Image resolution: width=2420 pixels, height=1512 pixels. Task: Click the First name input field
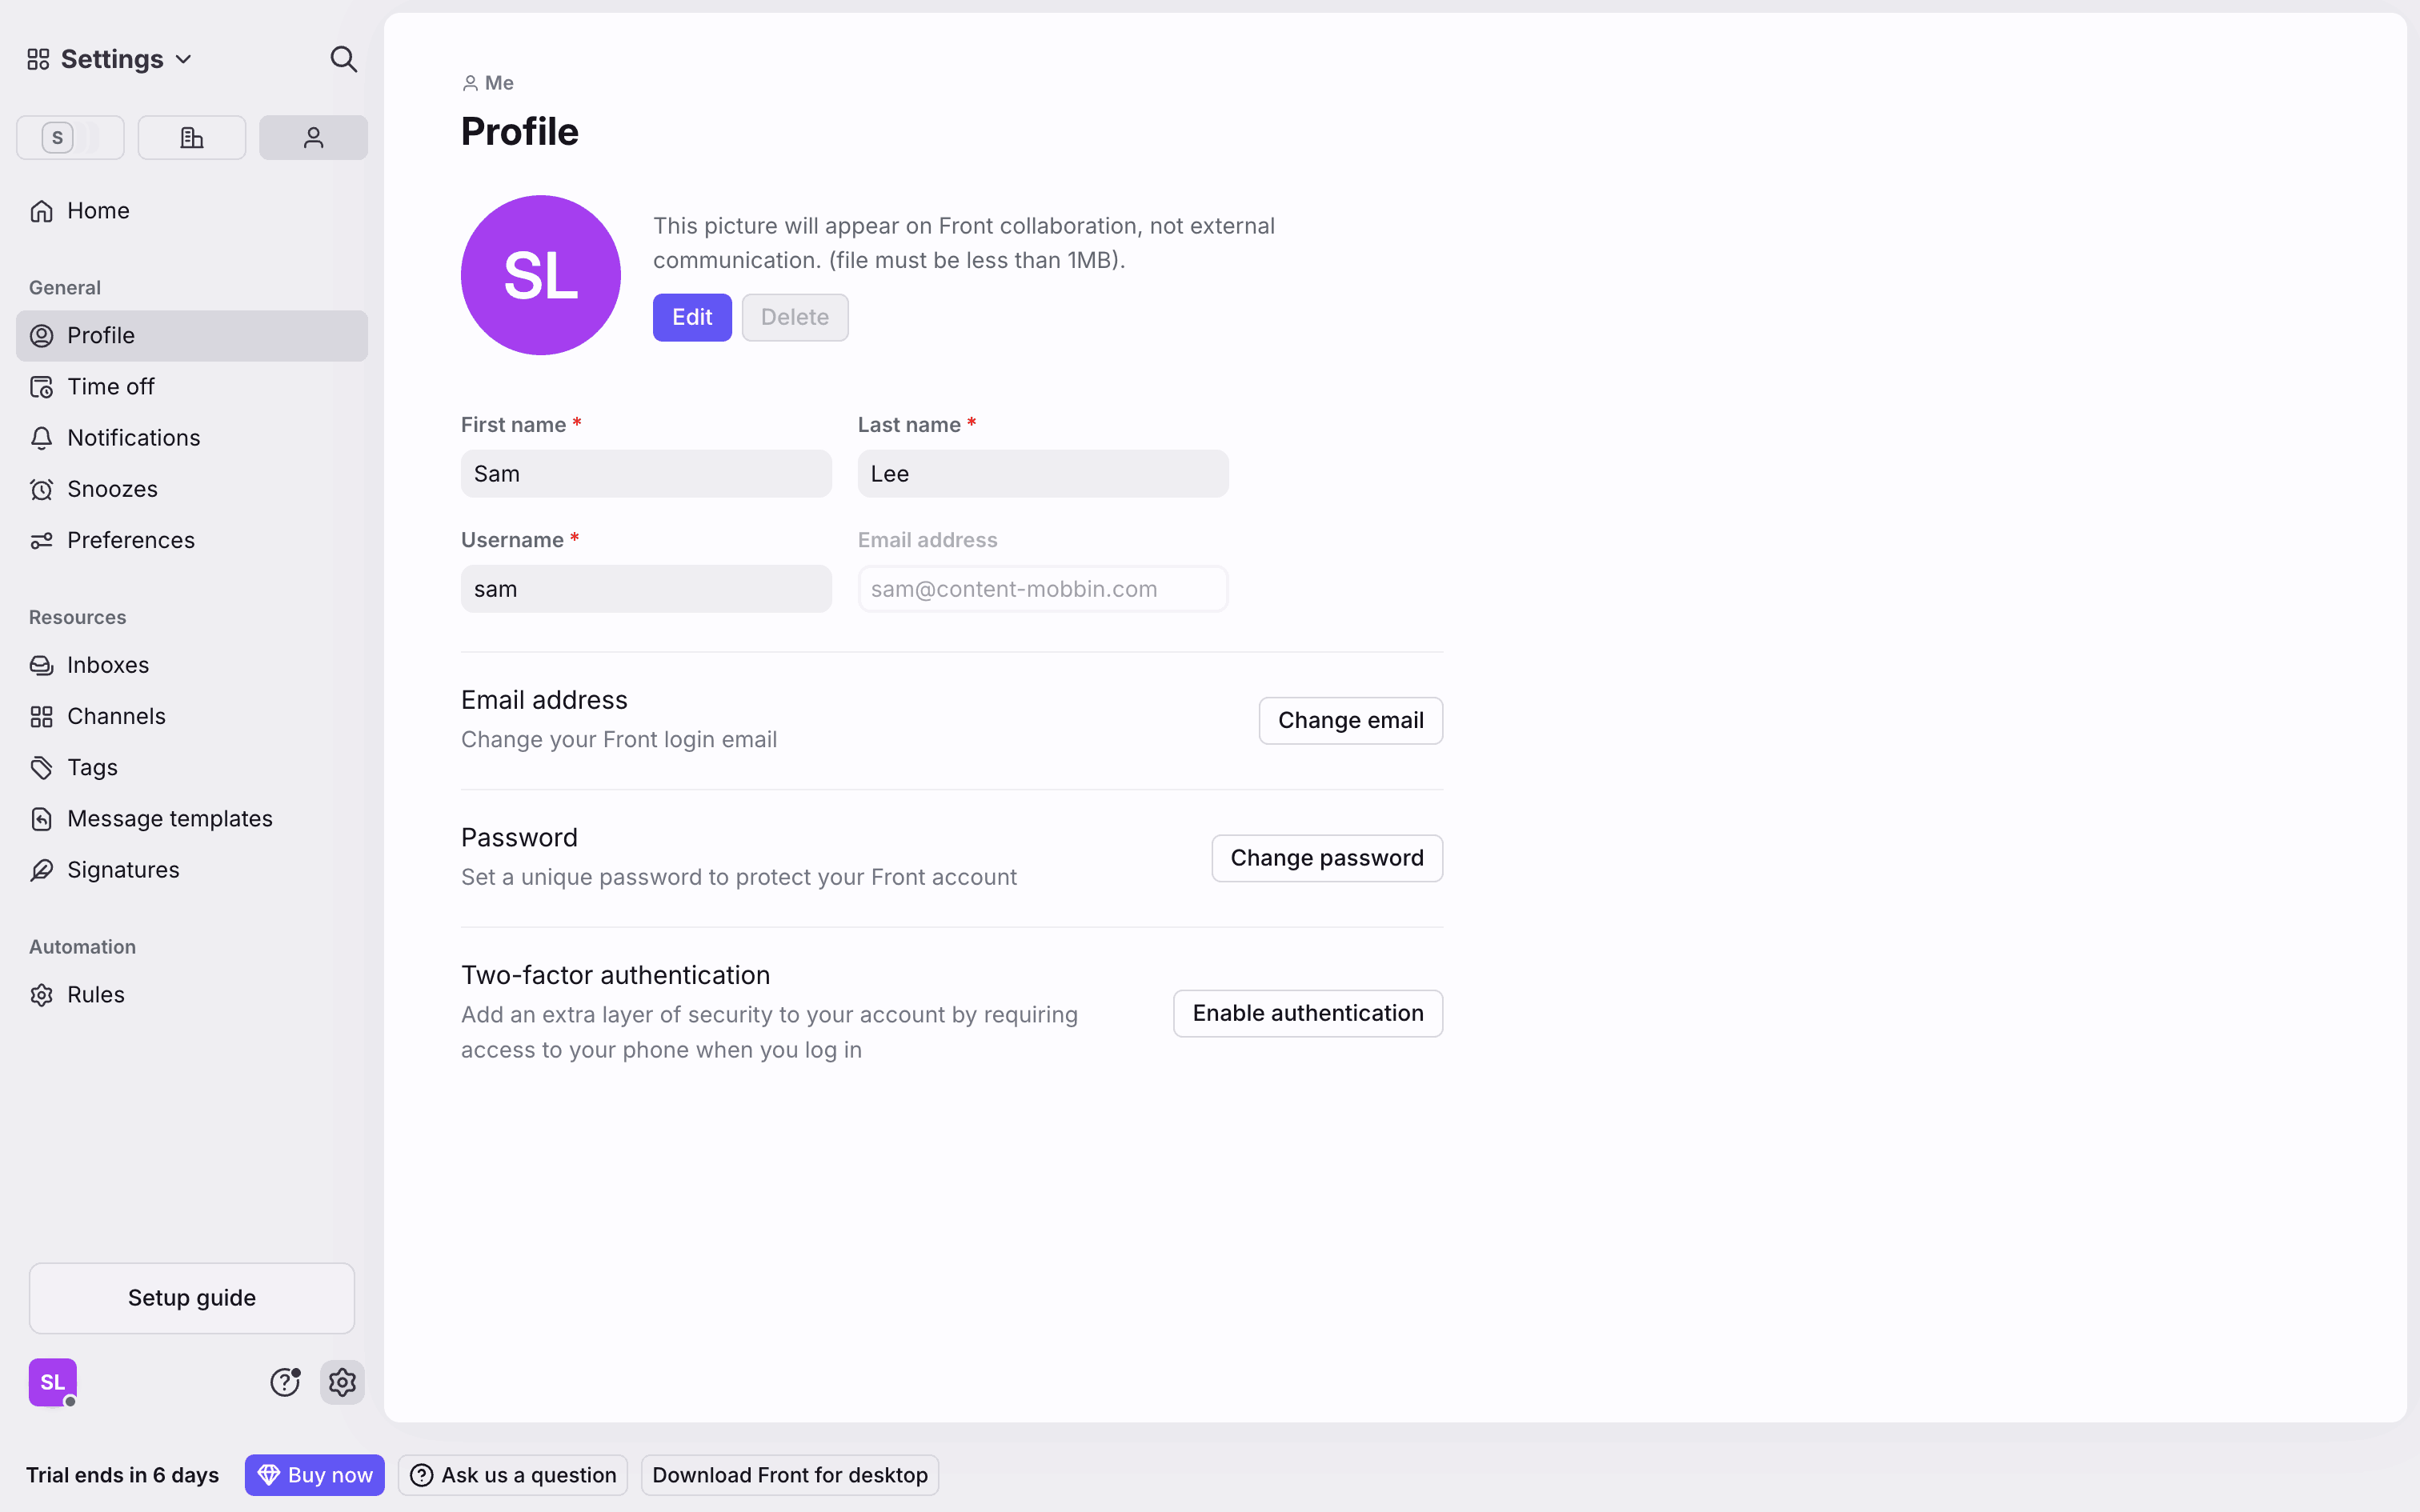(x=646, y=474)
